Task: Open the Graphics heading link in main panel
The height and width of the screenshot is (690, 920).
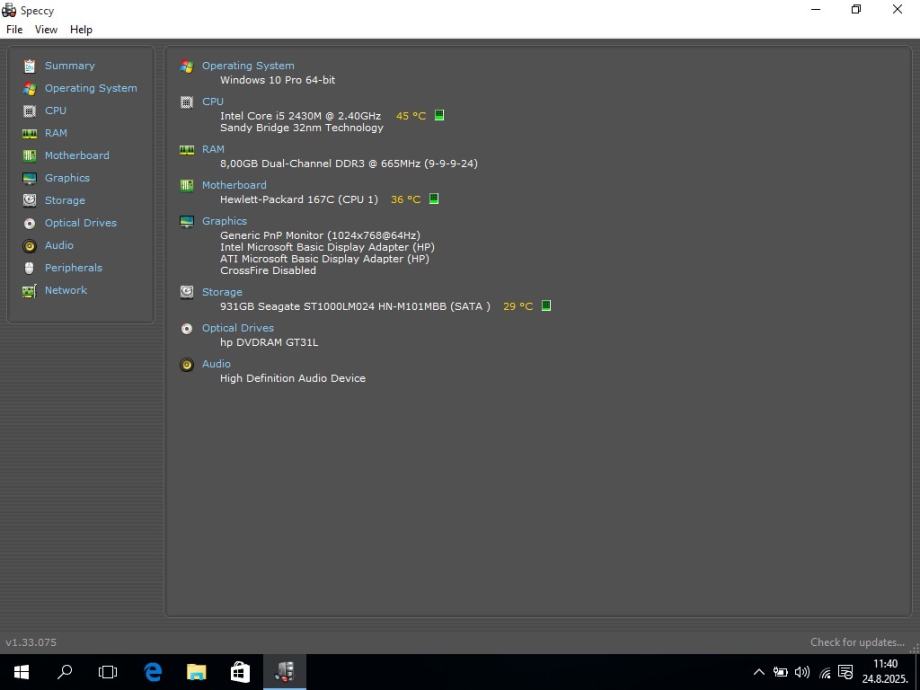Action: tap(224, 221)
